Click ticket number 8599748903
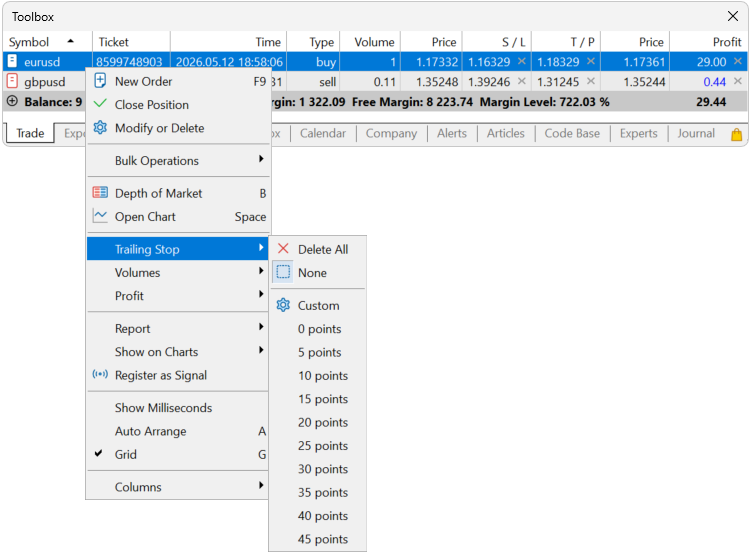Viewport: 750px width, 554px height. [x=129, y=62]
